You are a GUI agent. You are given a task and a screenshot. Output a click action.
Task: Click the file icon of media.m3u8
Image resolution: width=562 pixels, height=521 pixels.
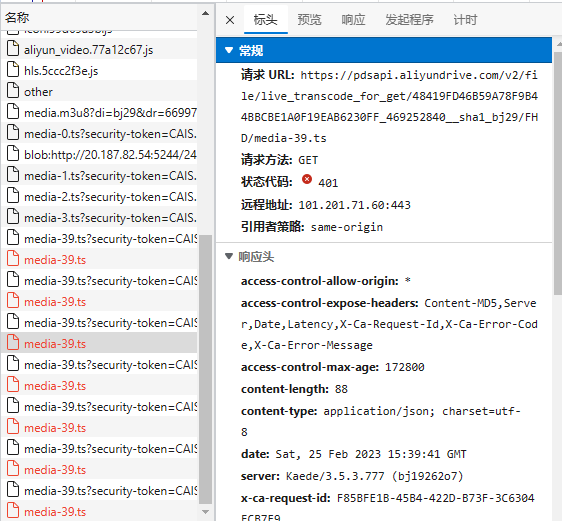[13, 111]
